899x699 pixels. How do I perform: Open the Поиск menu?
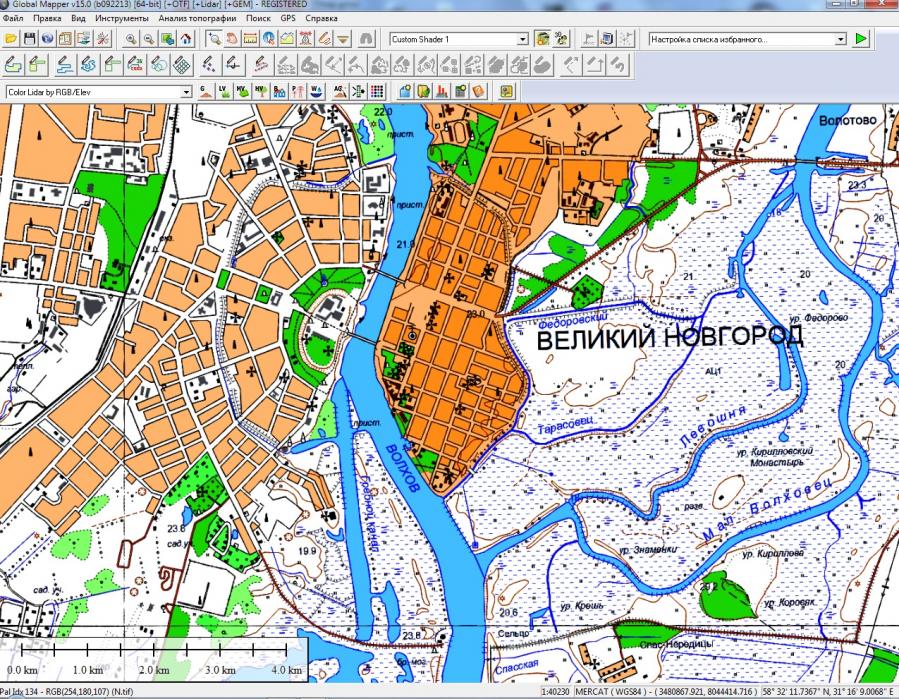(257, 18)
